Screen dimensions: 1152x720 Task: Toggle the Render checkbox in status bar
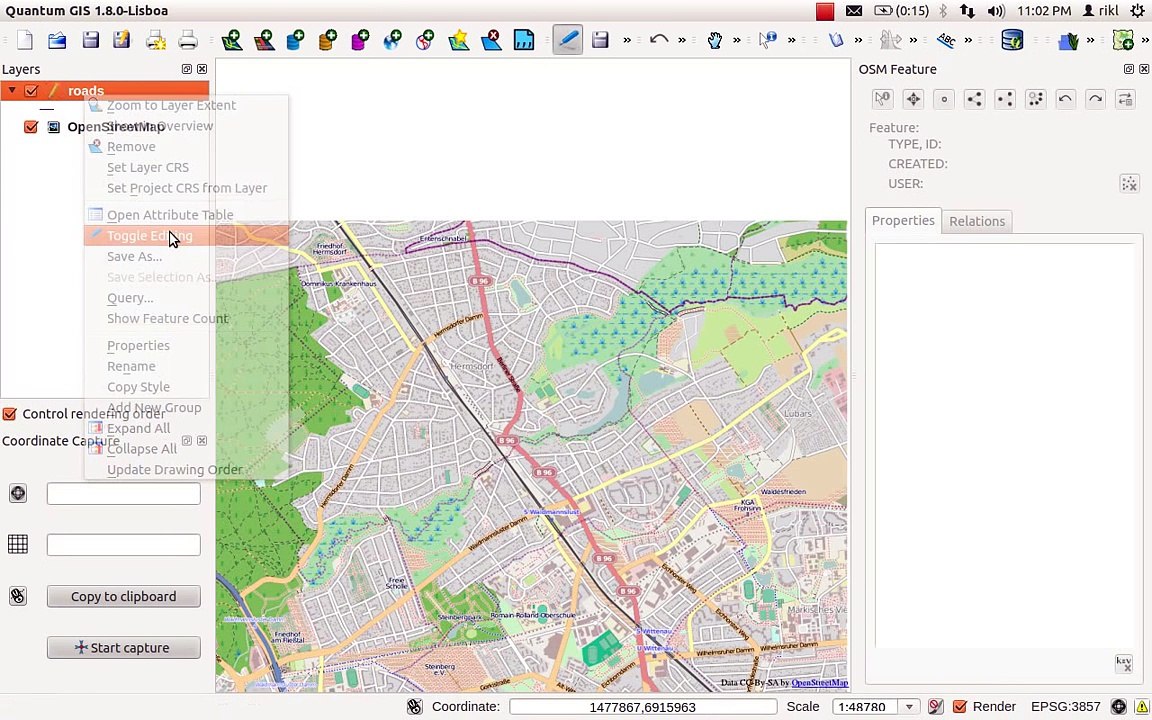(x=960, y=707)
